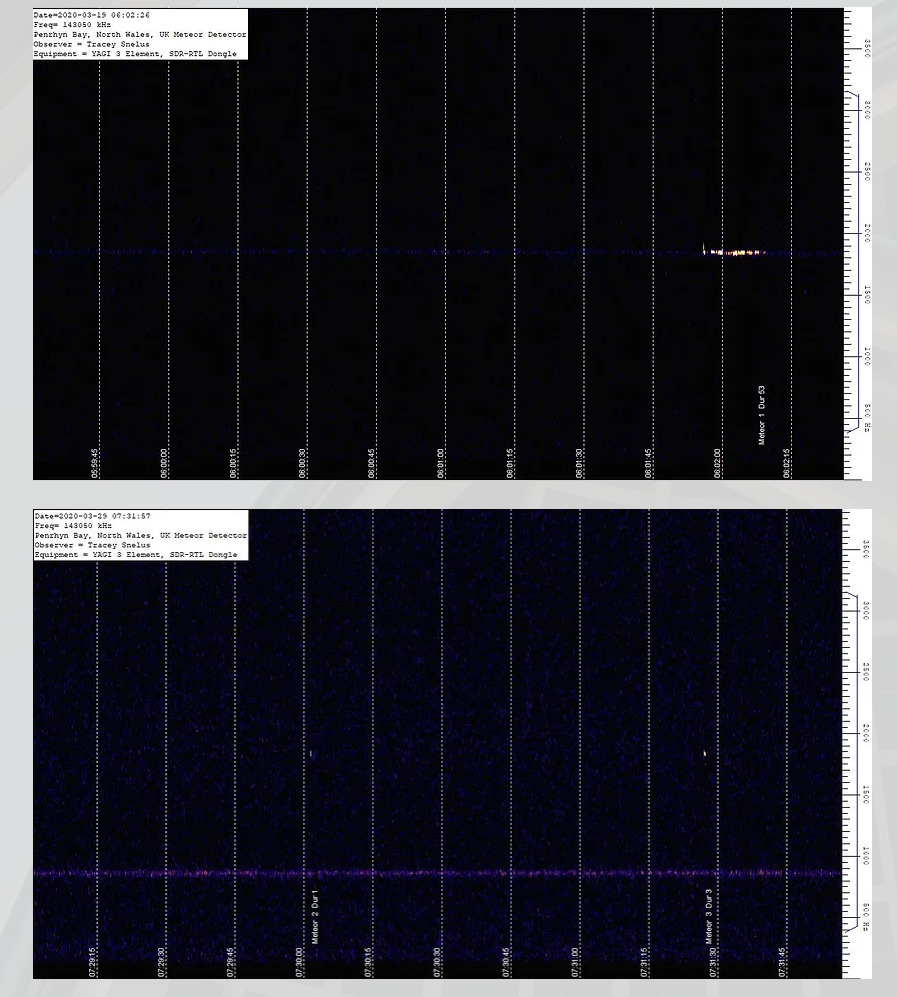The image size is (897, 997).
Task: Select the 07:30:00 time marker
Action: (x=299, y=962)
